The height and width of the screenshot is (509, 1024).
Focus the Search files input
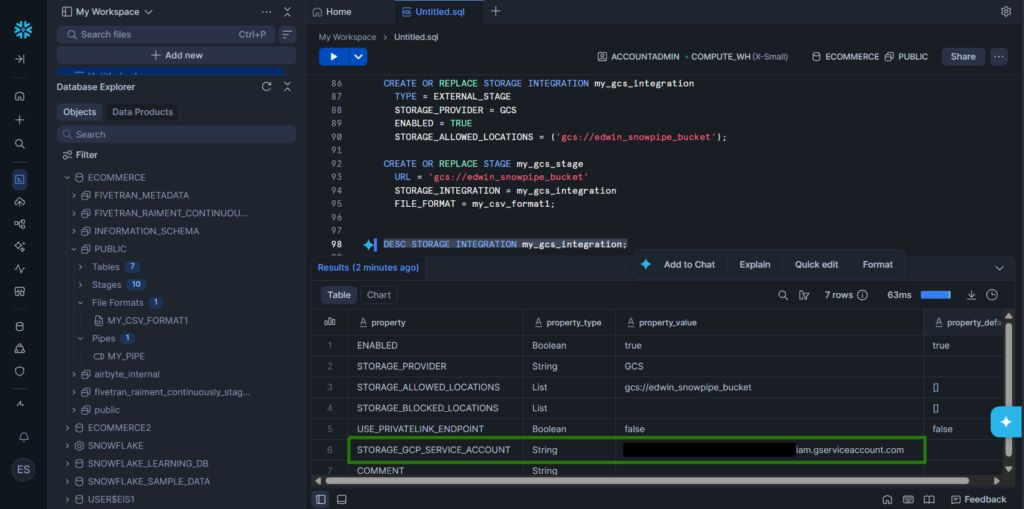(x=166, y=34)
